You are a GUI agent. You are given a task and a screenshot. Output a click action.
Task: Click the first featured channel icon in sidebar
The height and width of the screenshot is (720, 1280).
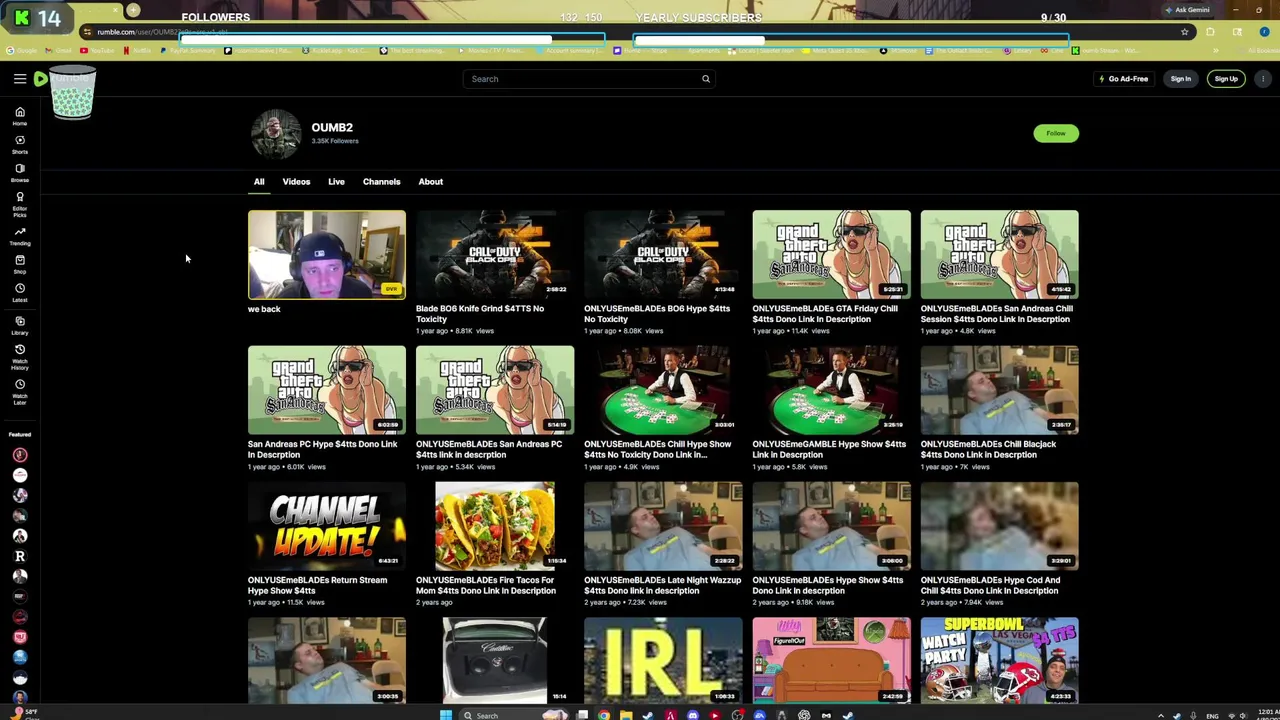point(19,455)
